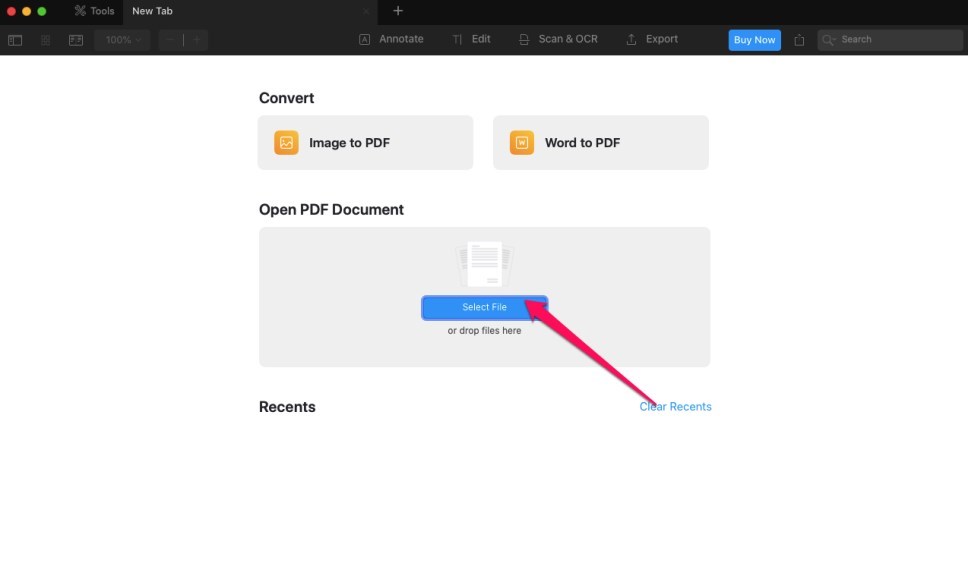Open Scan & OCR from the toolbar
The height and width of the screenshot is (585, 968).
(x=523, y=39)
